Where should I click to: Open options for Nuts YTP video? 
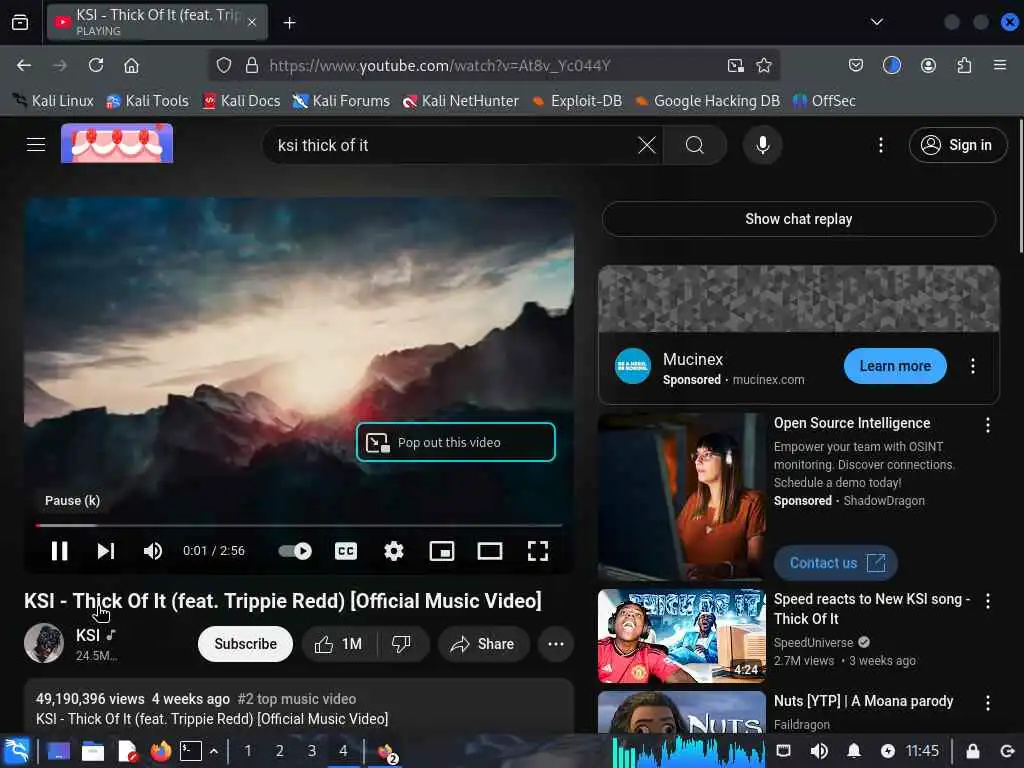[x=988, y=703]
